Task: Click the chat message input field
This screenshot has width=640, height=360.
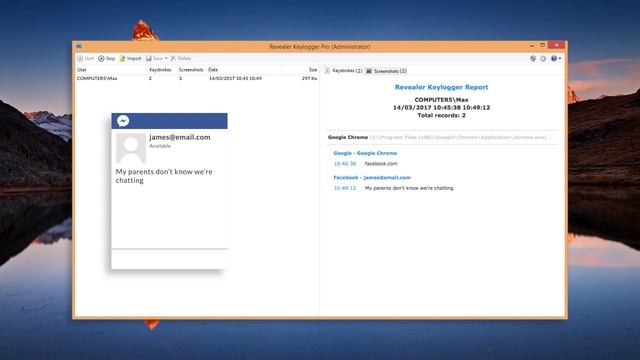Action: pyautogui.click(x=169, y=259)
